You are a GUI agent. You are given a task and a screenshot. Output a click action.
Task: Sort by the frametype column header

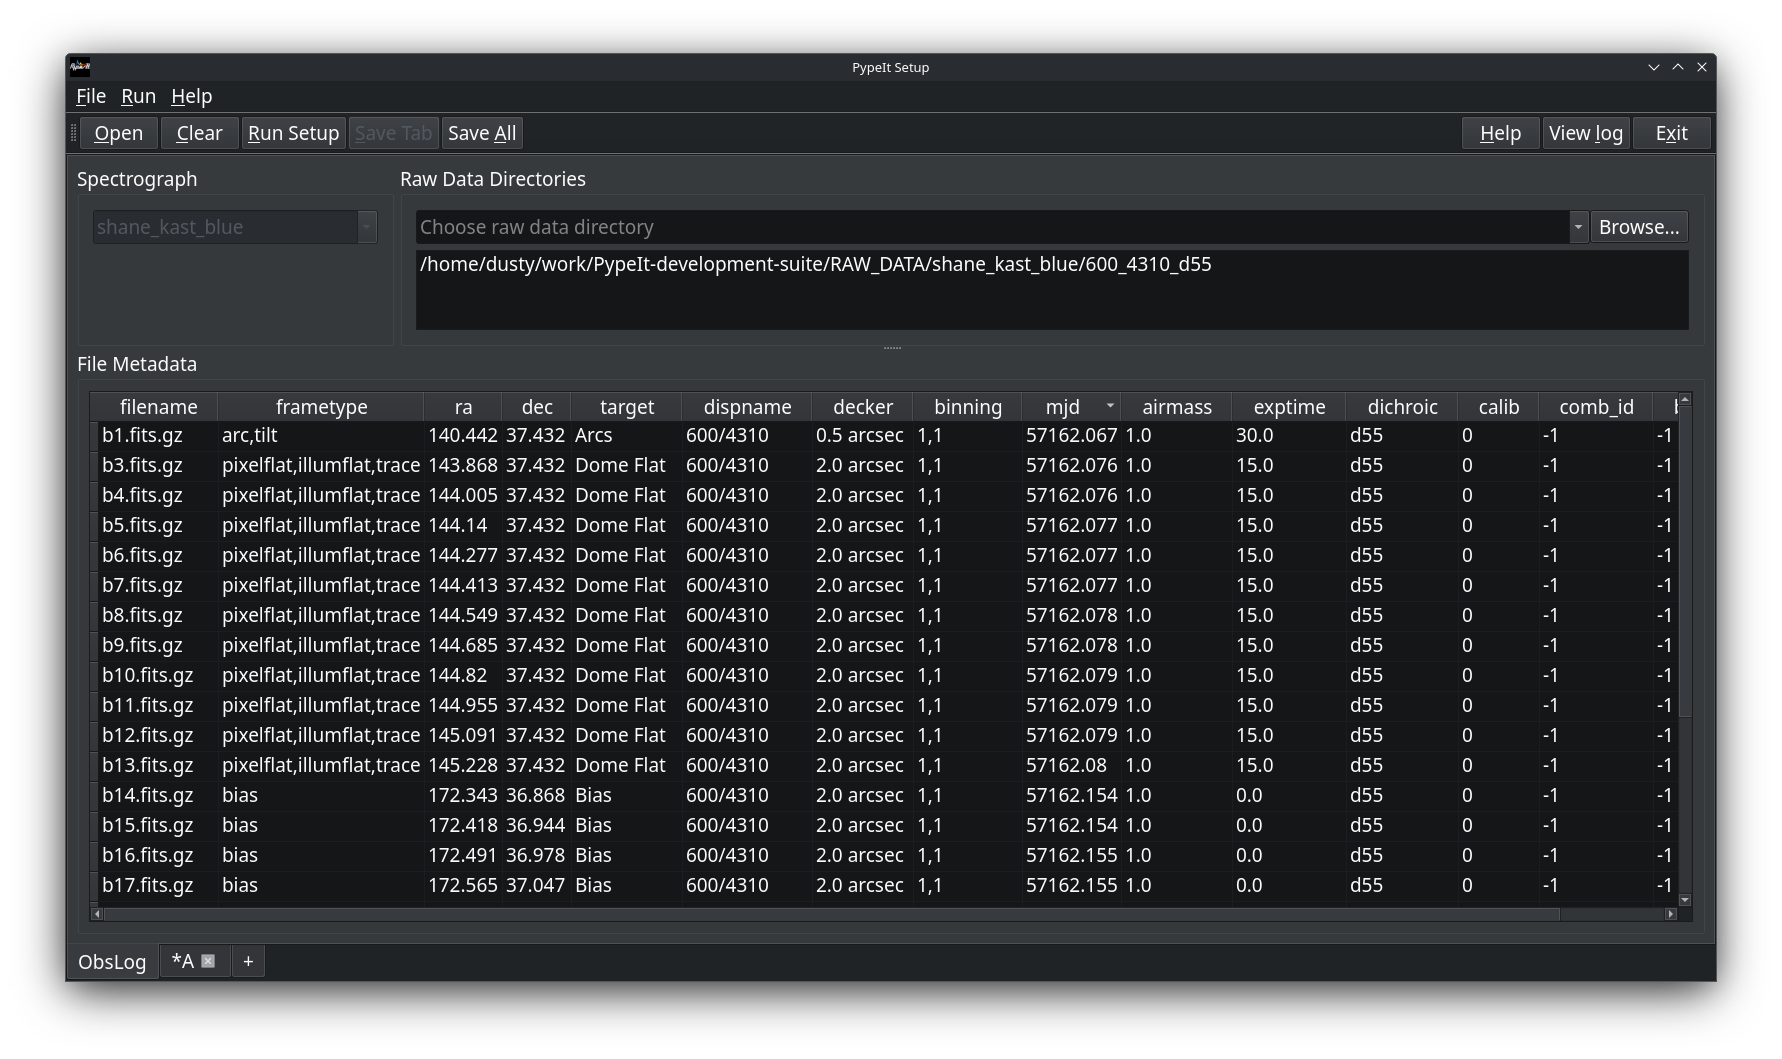pyautogui.click(x=321, y=407)
